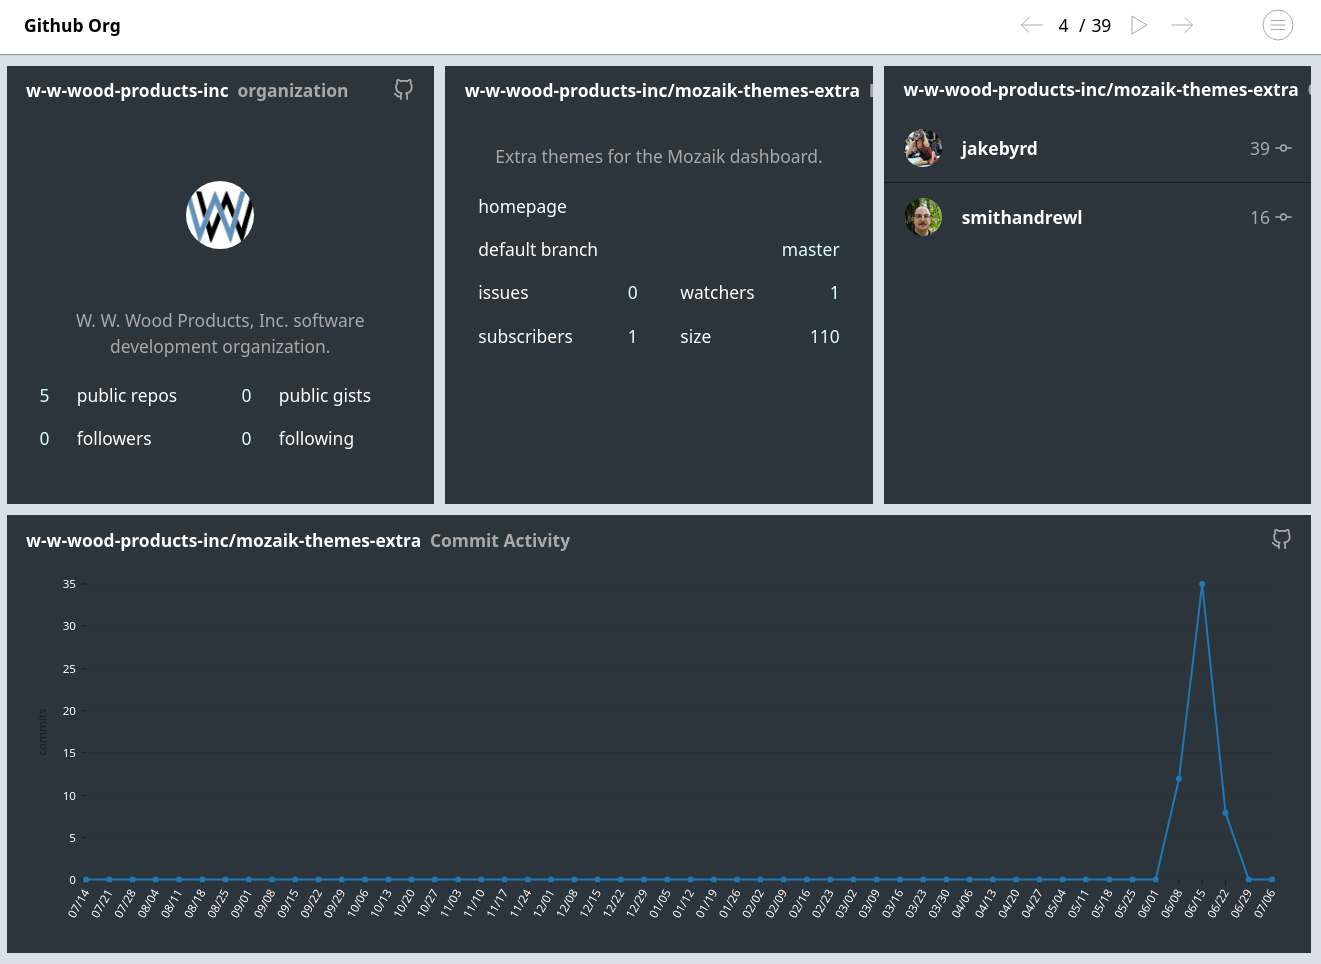Screen dimensions: 1321x964
Task: Start dashboard rotation with the play icon
Action: coord(1139,25)
